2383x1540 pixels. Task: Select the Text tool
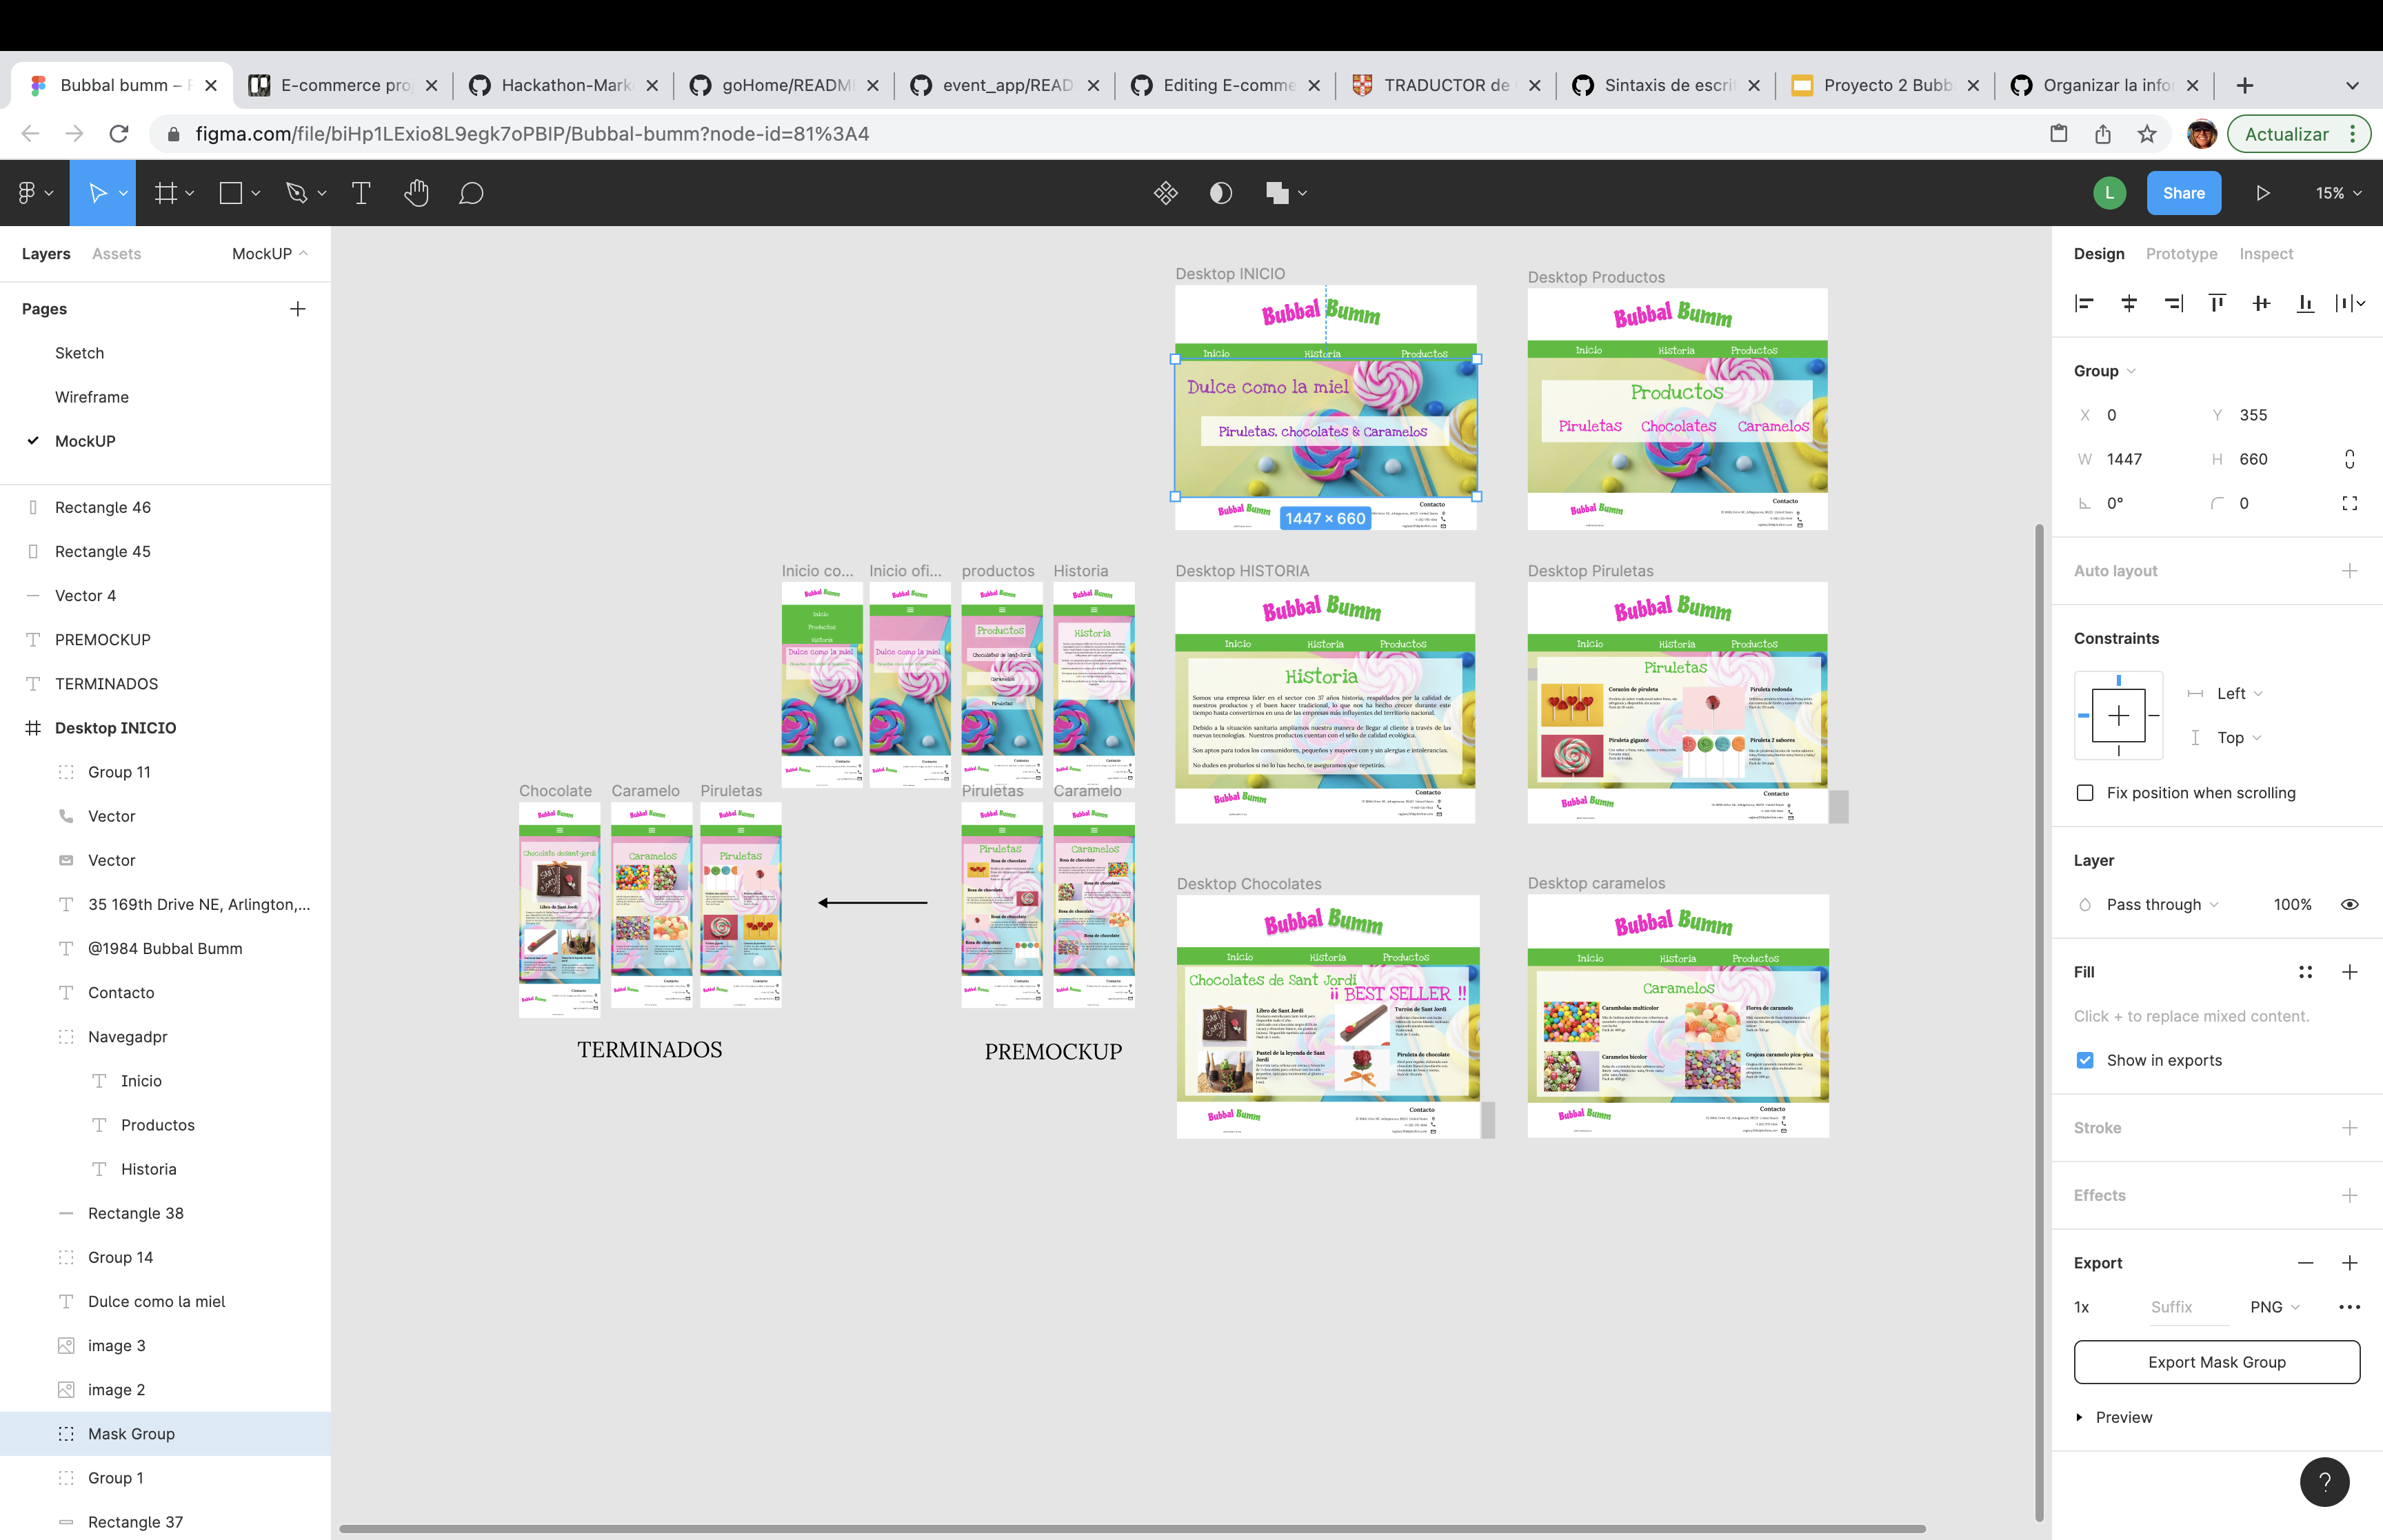(361, 193)
